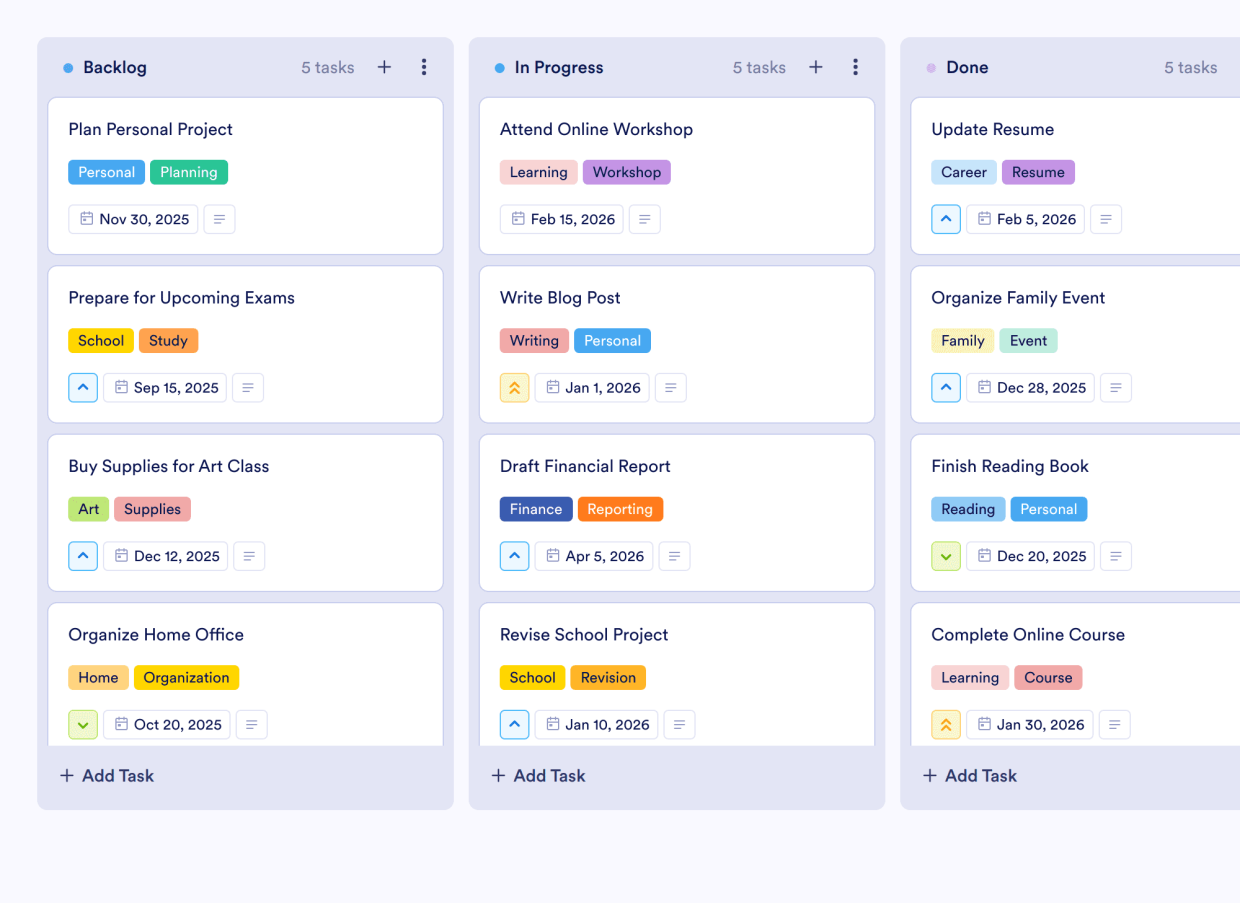This screenshot has height=903, width=1240.
Task: Click the calendar icon on Plan Personal Project
Action: click(89, 218)
